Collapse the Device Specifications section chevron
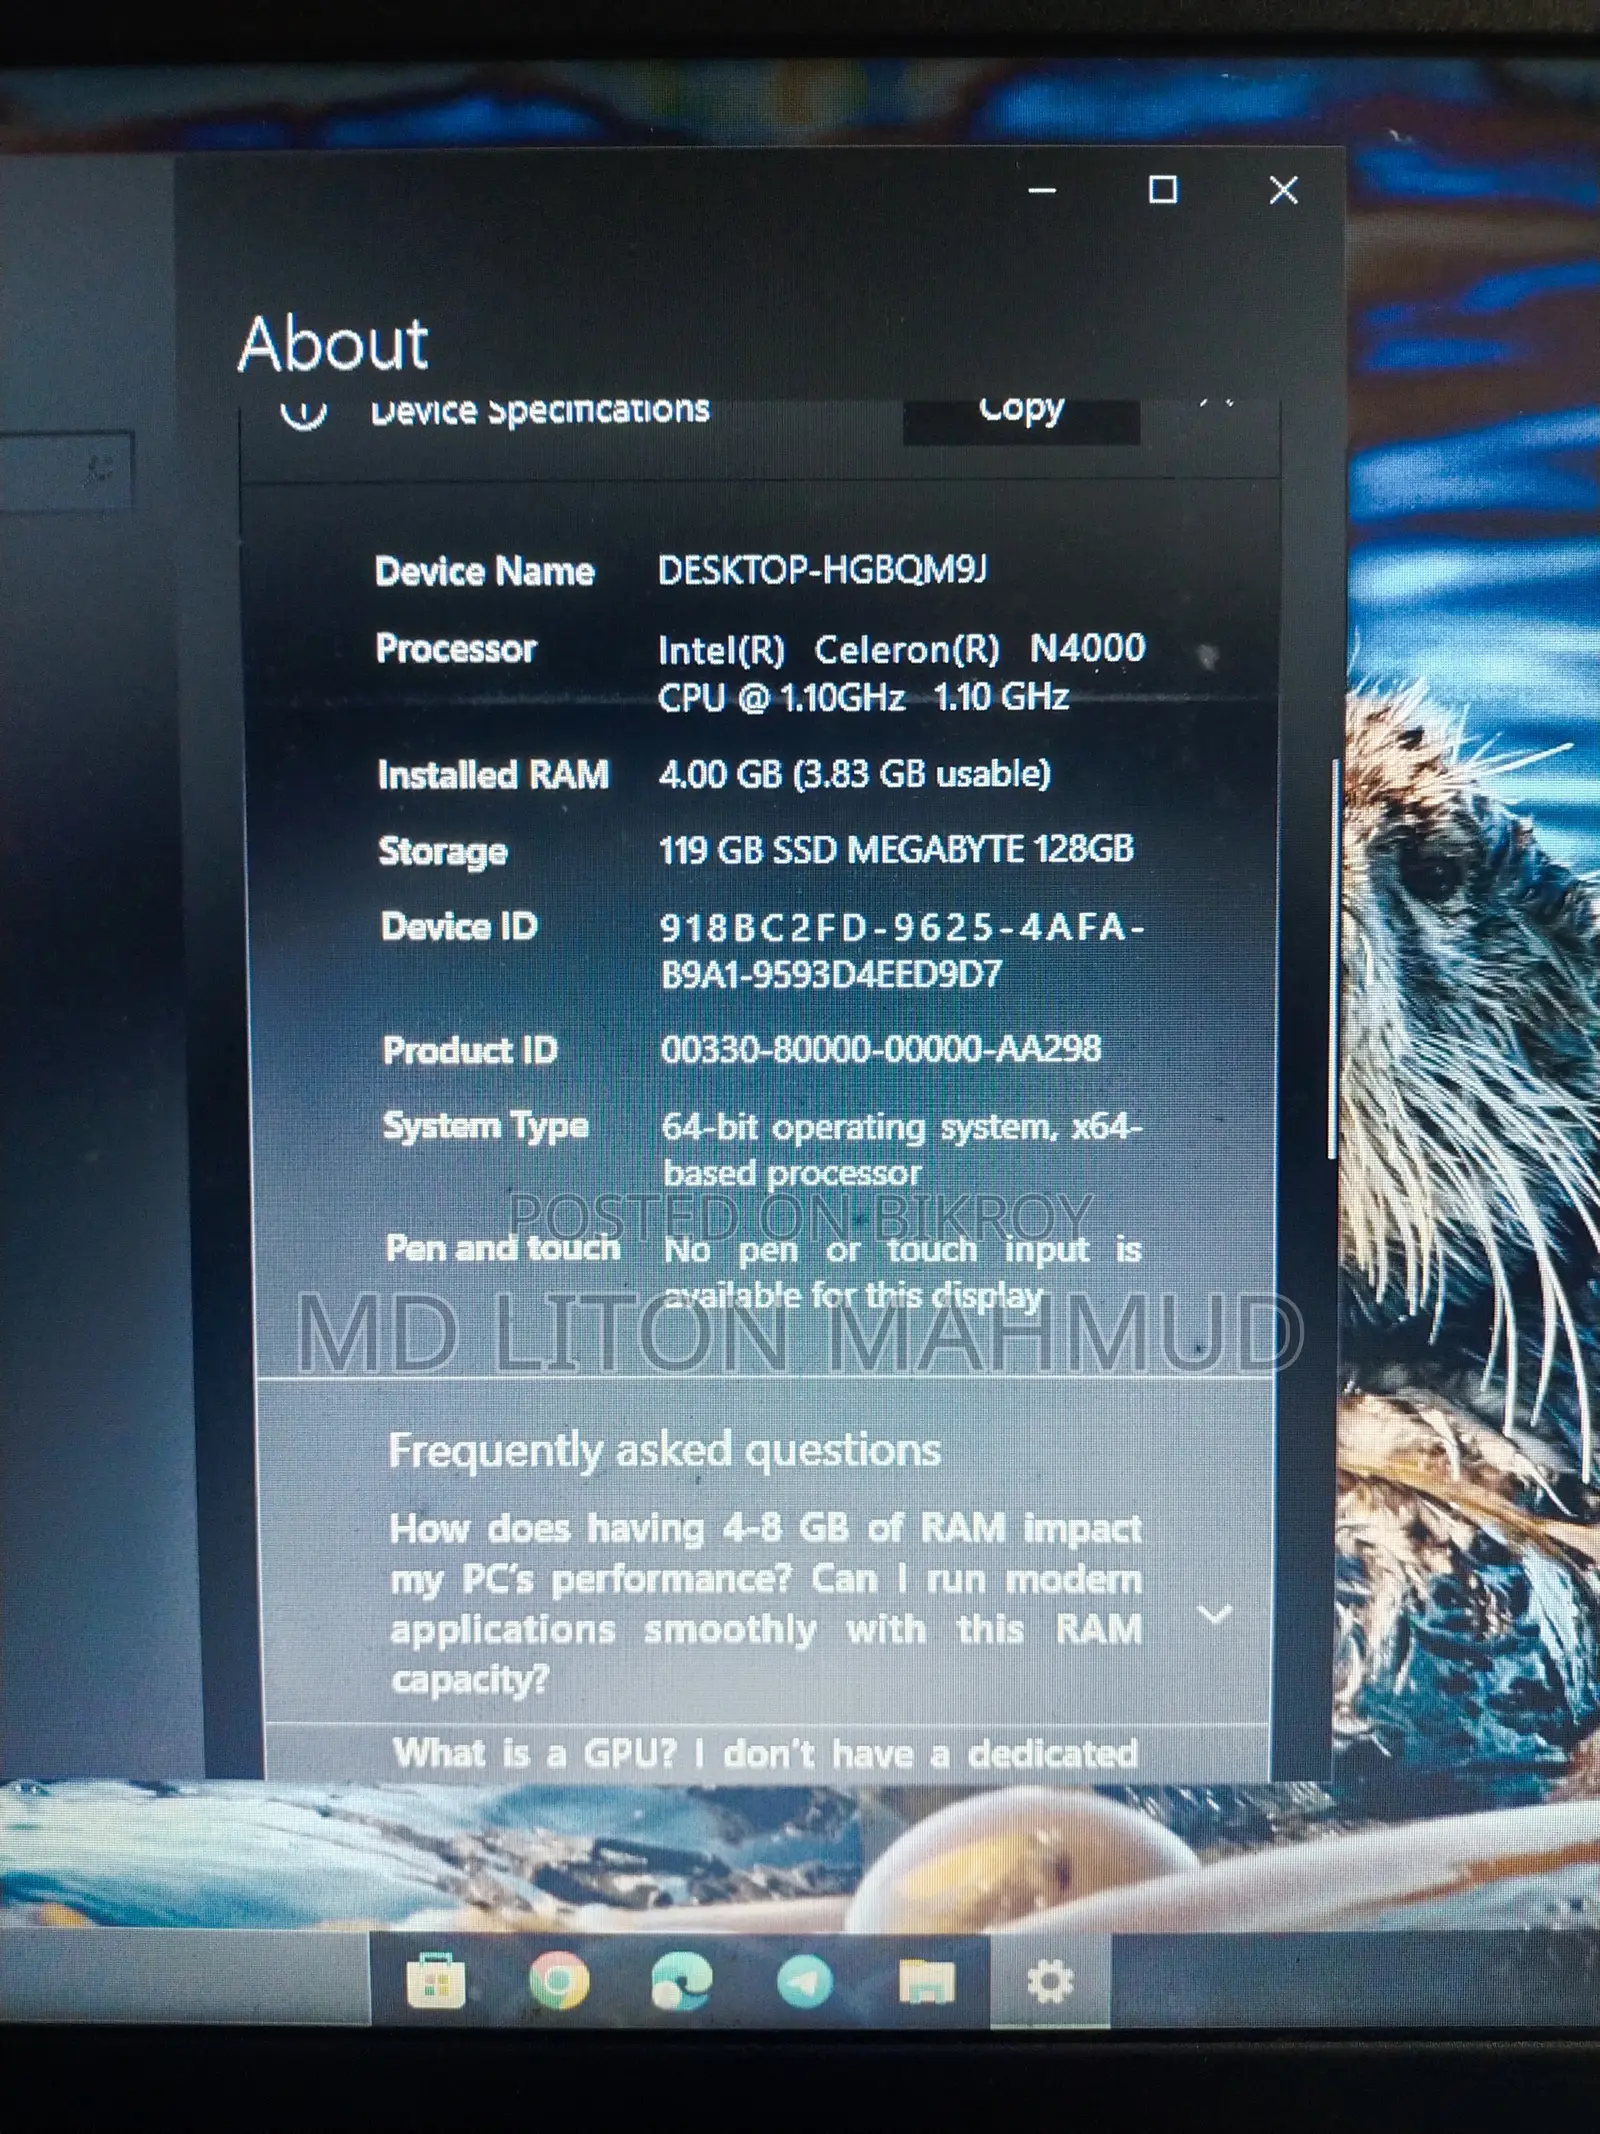The height and width of the screenshot is (2134, 1600). [1216, 404]
